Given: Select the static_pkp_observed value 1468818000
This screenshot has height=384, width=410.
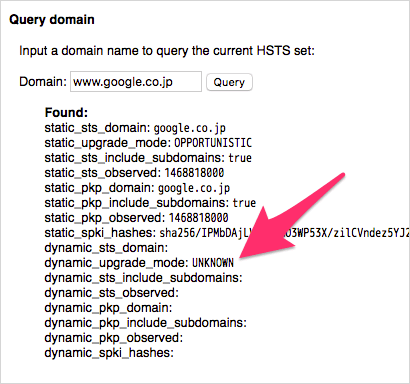Looking at the screenshot, I should coord(198,218).
